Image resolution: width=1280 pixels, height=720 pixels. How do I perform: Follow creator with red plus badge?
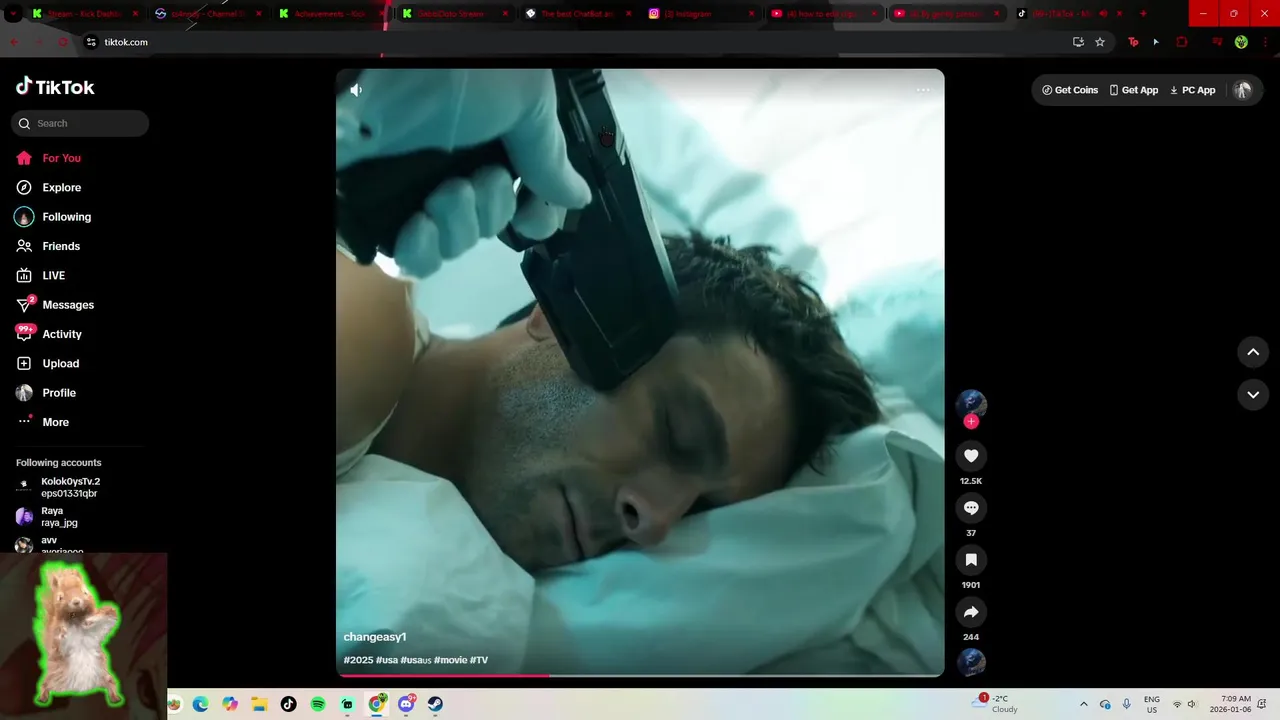971,422
